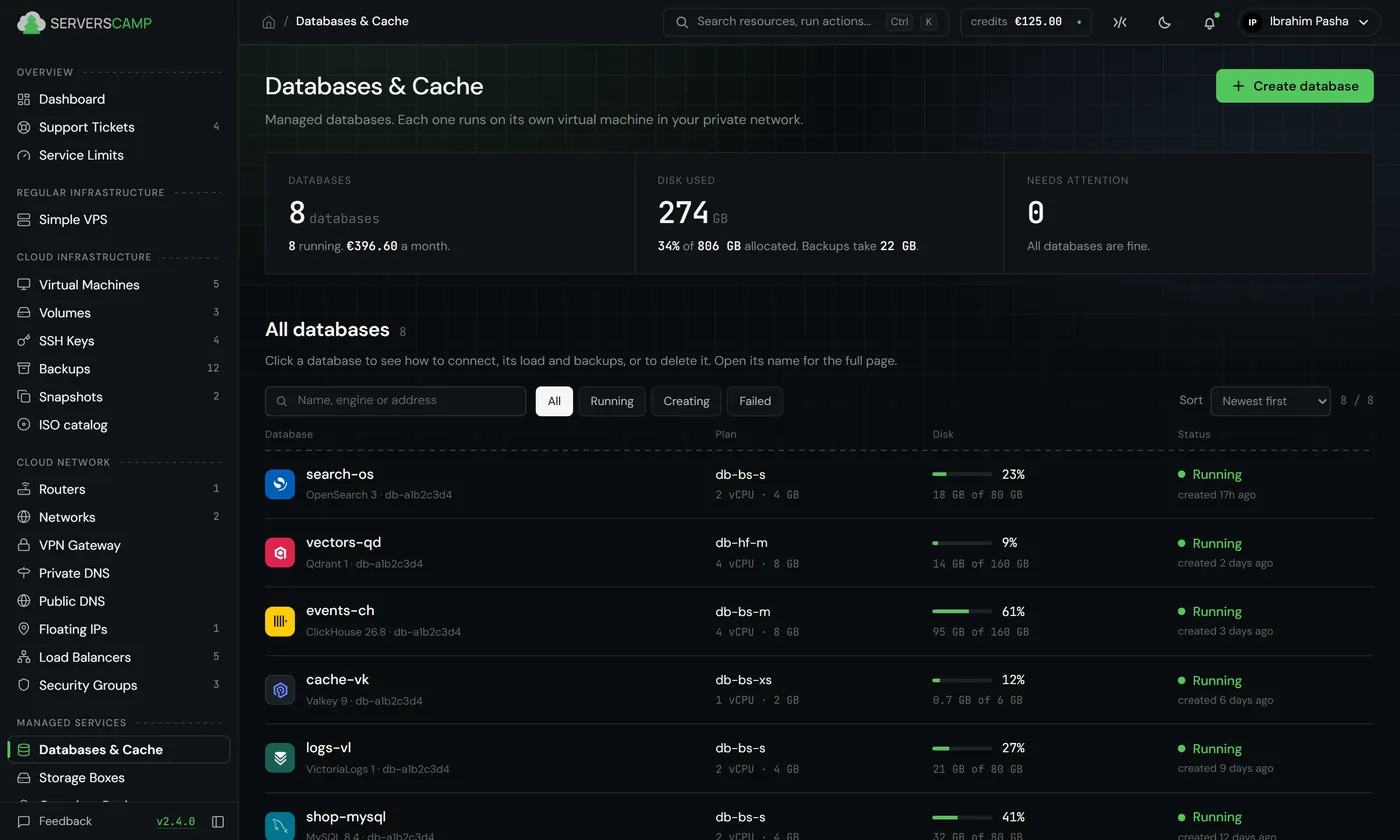Click the cache-vk db-bs-xs plan

[744, 680]
